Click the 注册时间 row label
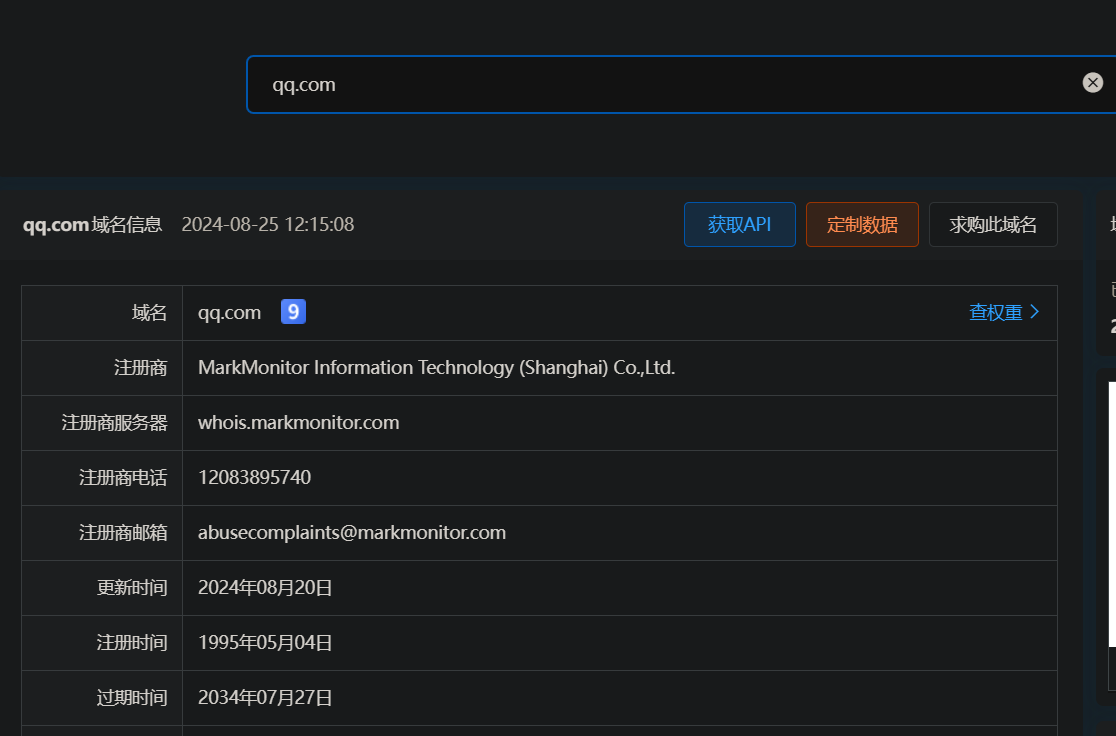The width and height of the screenshot is (1116, 736). [x=132, y=643]
